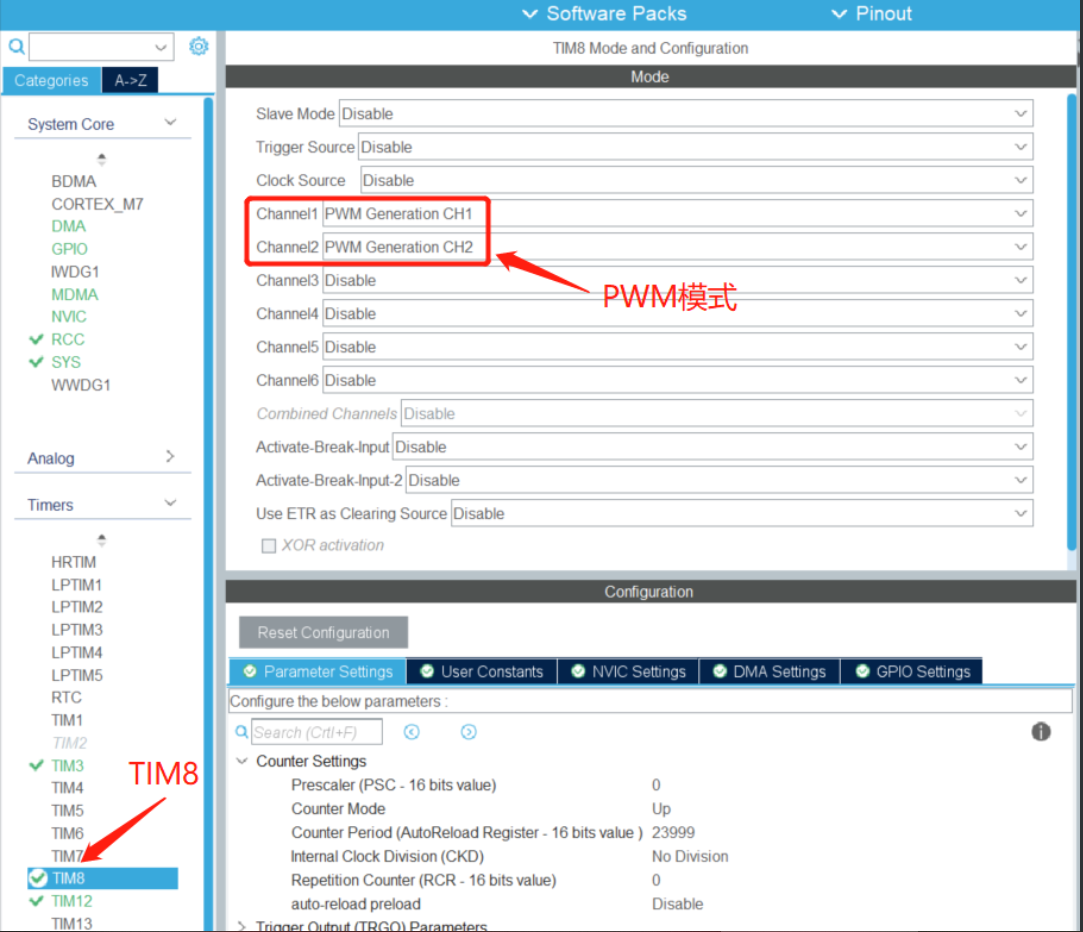Switch to the A->Z tab
This screenshot has width=1083, height=932.
(x=129, y=80)
